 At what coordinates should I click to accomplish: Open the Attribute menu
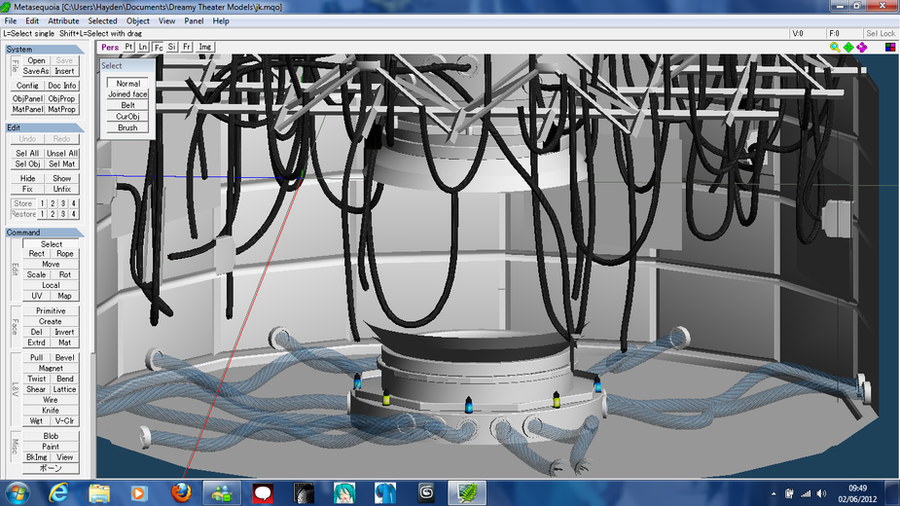point(64,21)
